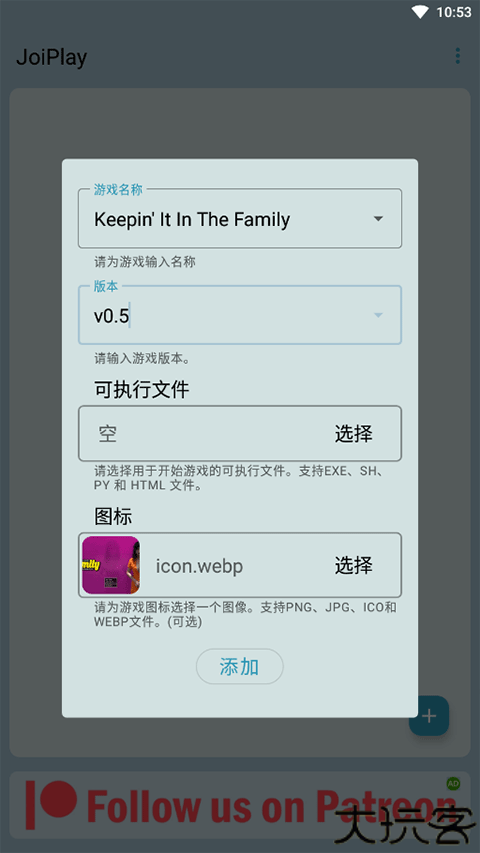Viewport: 480px width, 853px height.
Task: Open the three-dot overflow menu
Action: coord(458,55)
